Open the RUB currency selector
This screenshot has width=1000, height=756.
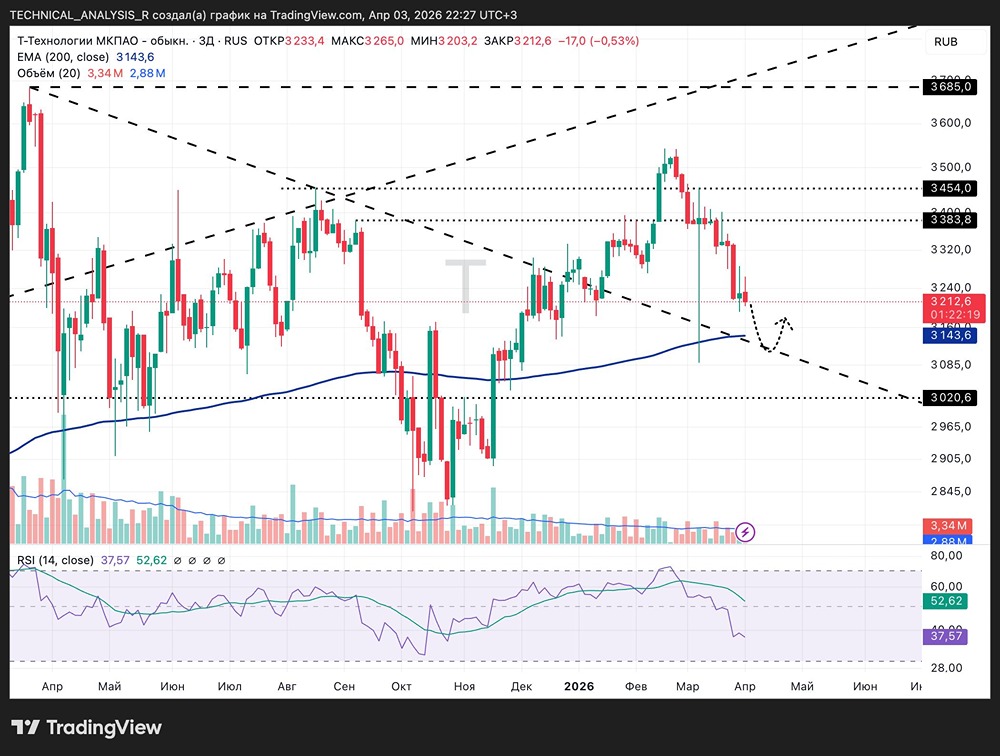(945, 41)
